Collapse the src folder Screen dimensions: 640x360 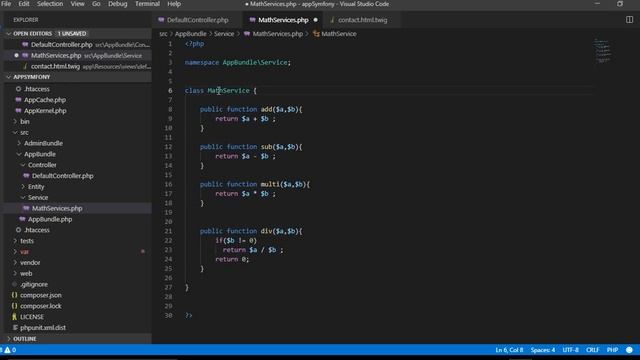coord(24,132)
